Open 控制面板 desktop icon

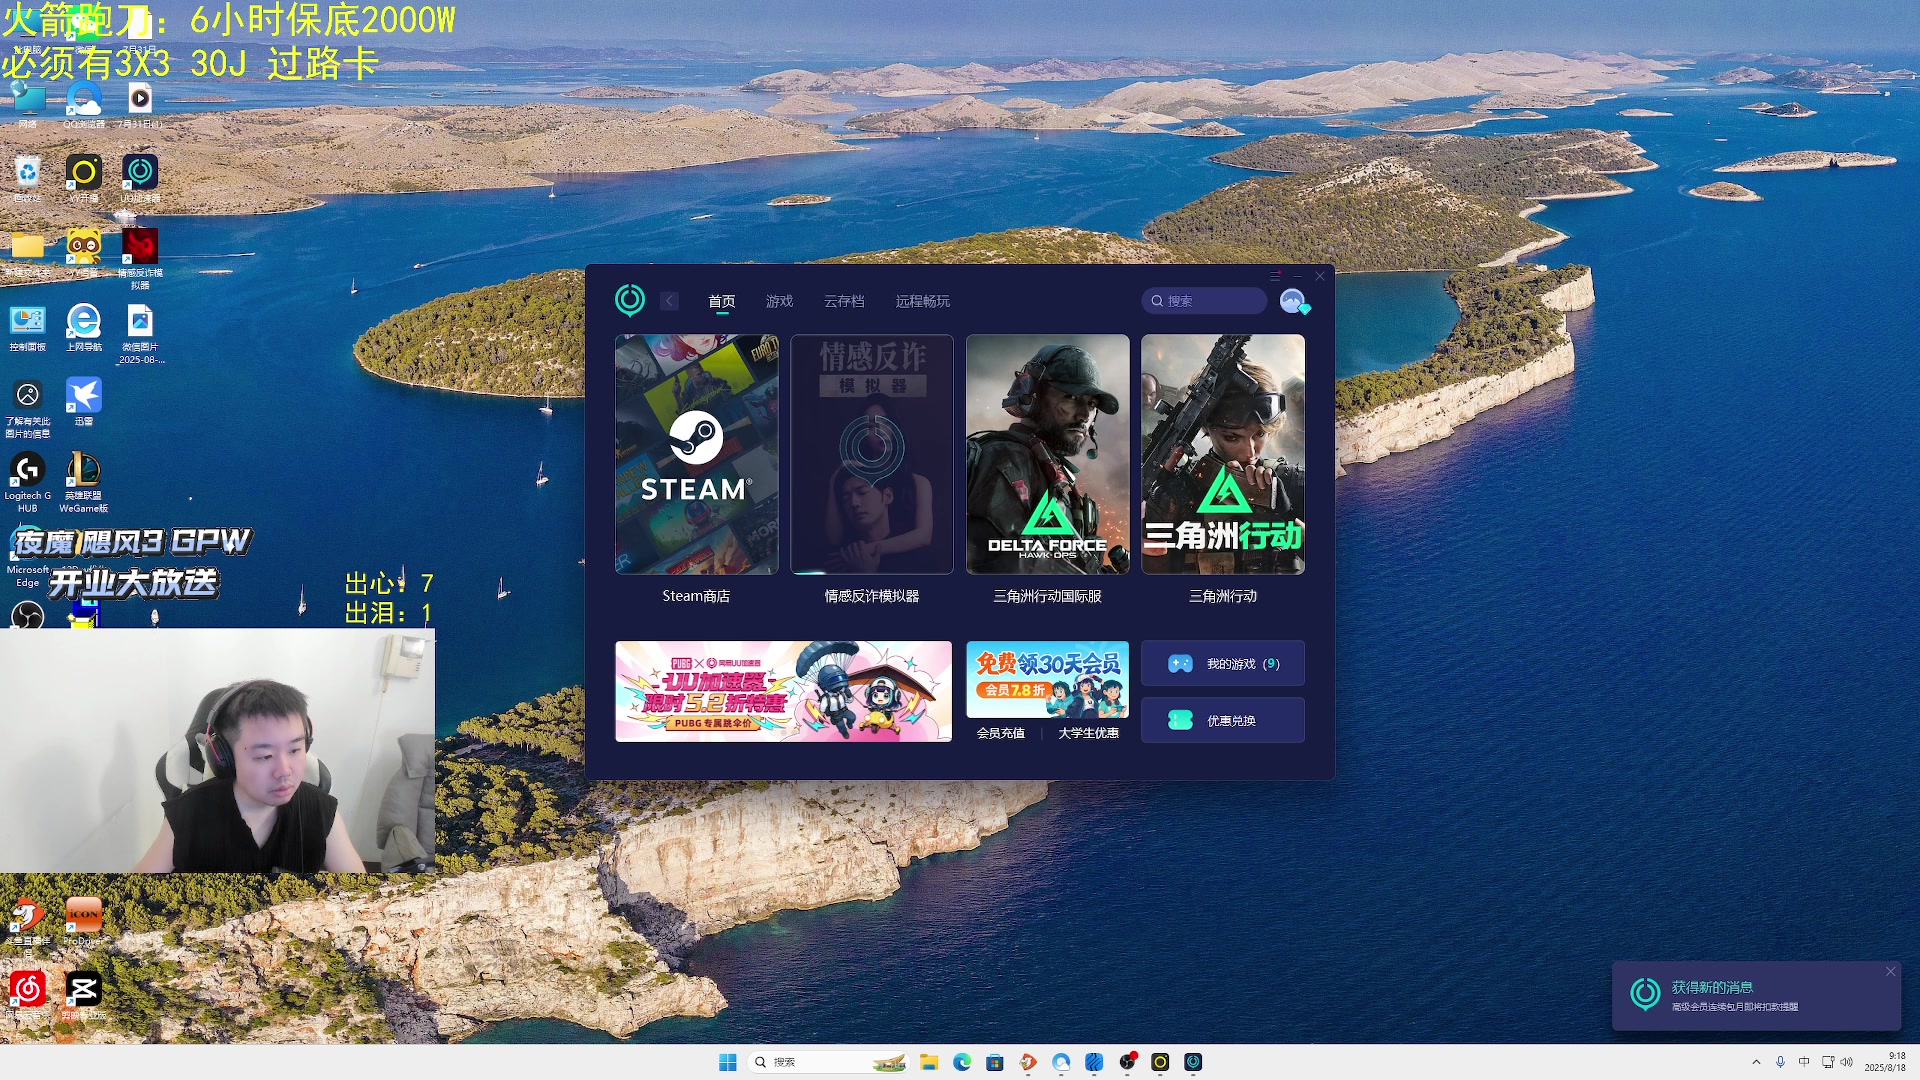(x=28, y=329)
